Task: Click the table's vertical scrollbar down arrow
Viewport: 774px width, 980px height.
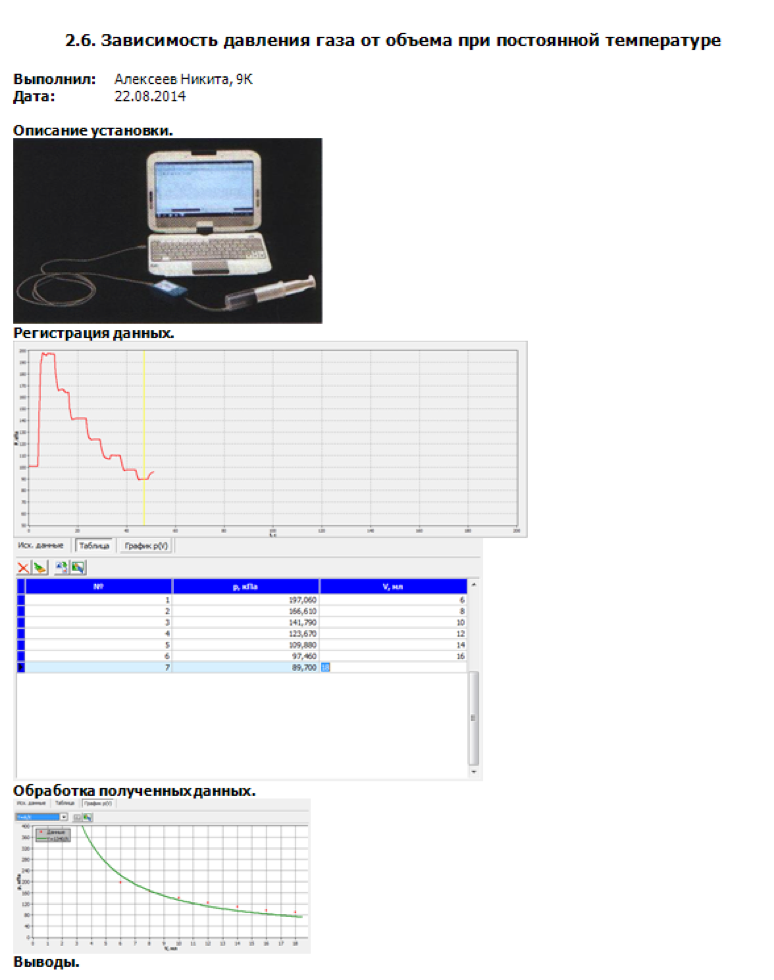Action: (474, 771)
